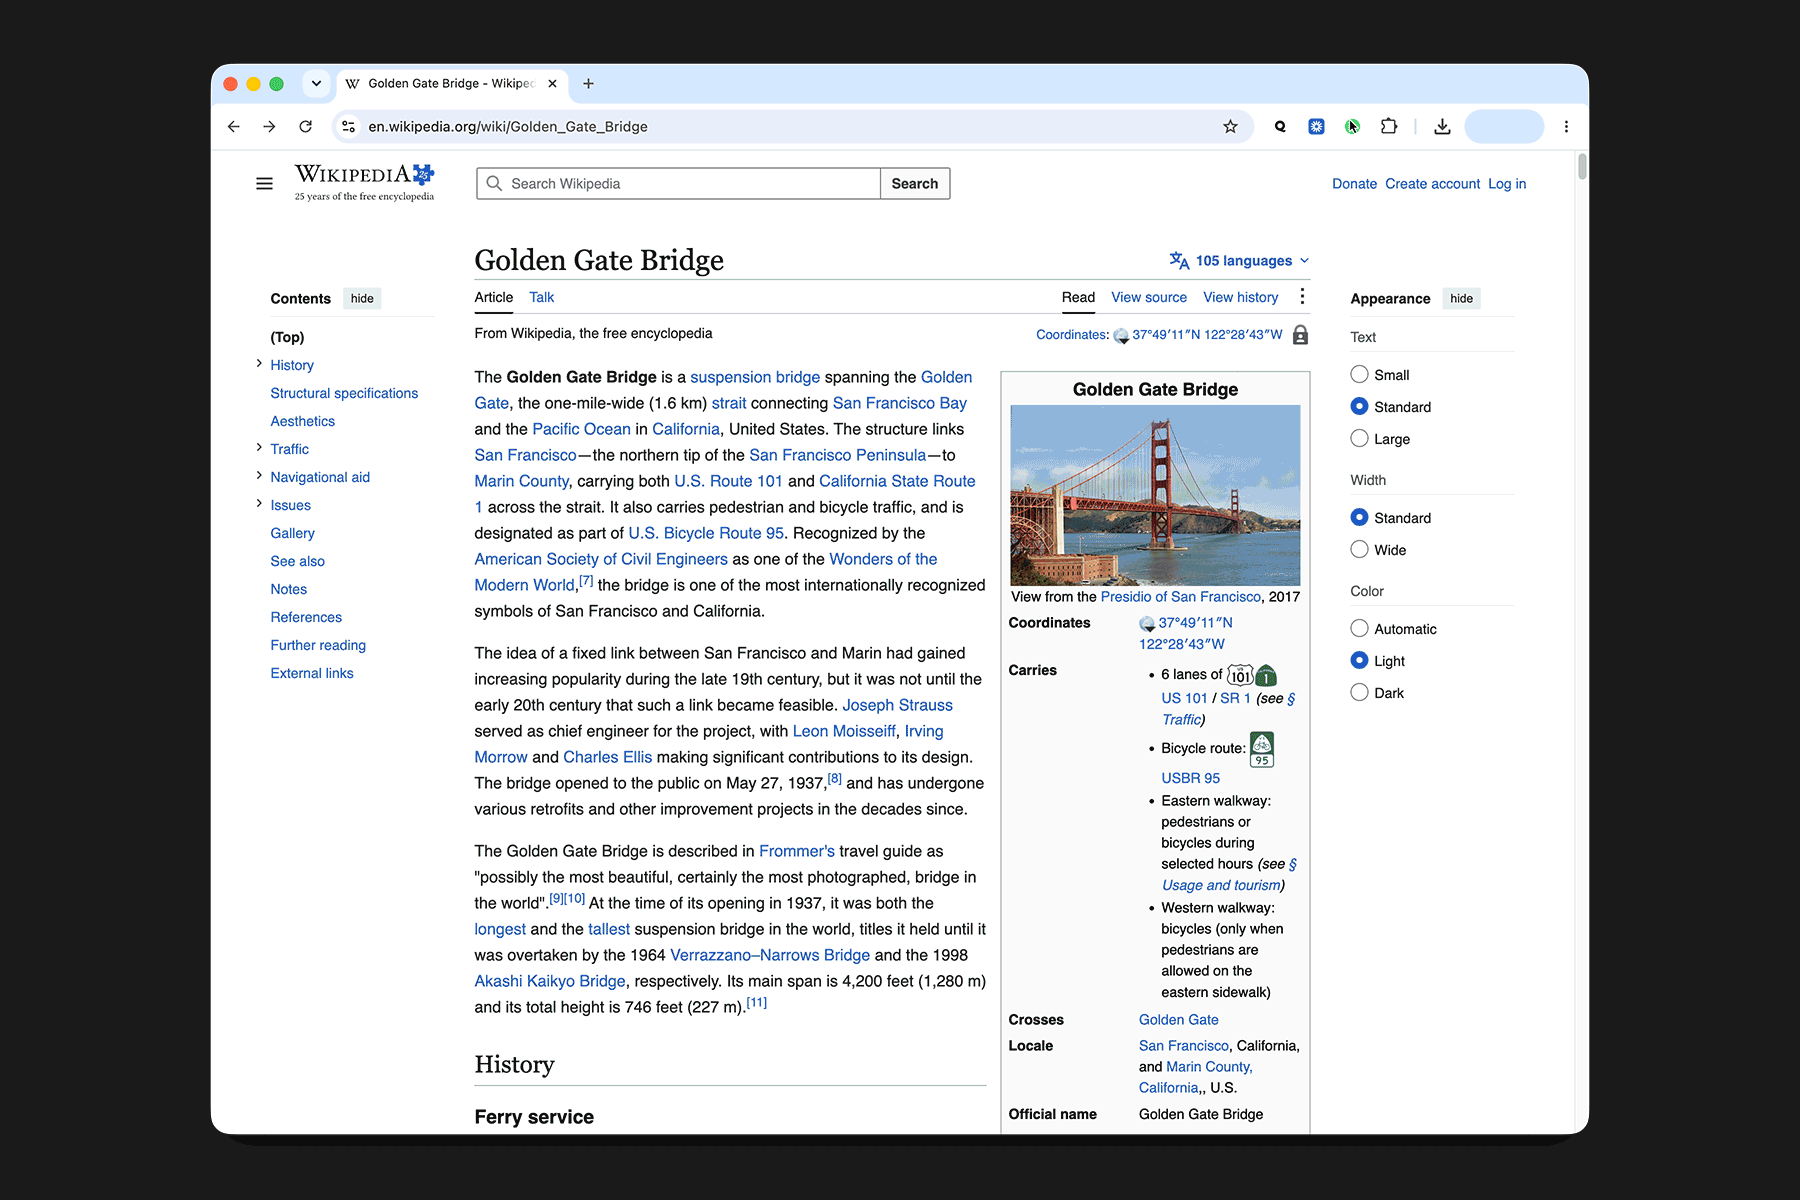This screenshot has width=1800, height=1200.
Task: Click the page vertical scrollbar
Action: 1582,166
